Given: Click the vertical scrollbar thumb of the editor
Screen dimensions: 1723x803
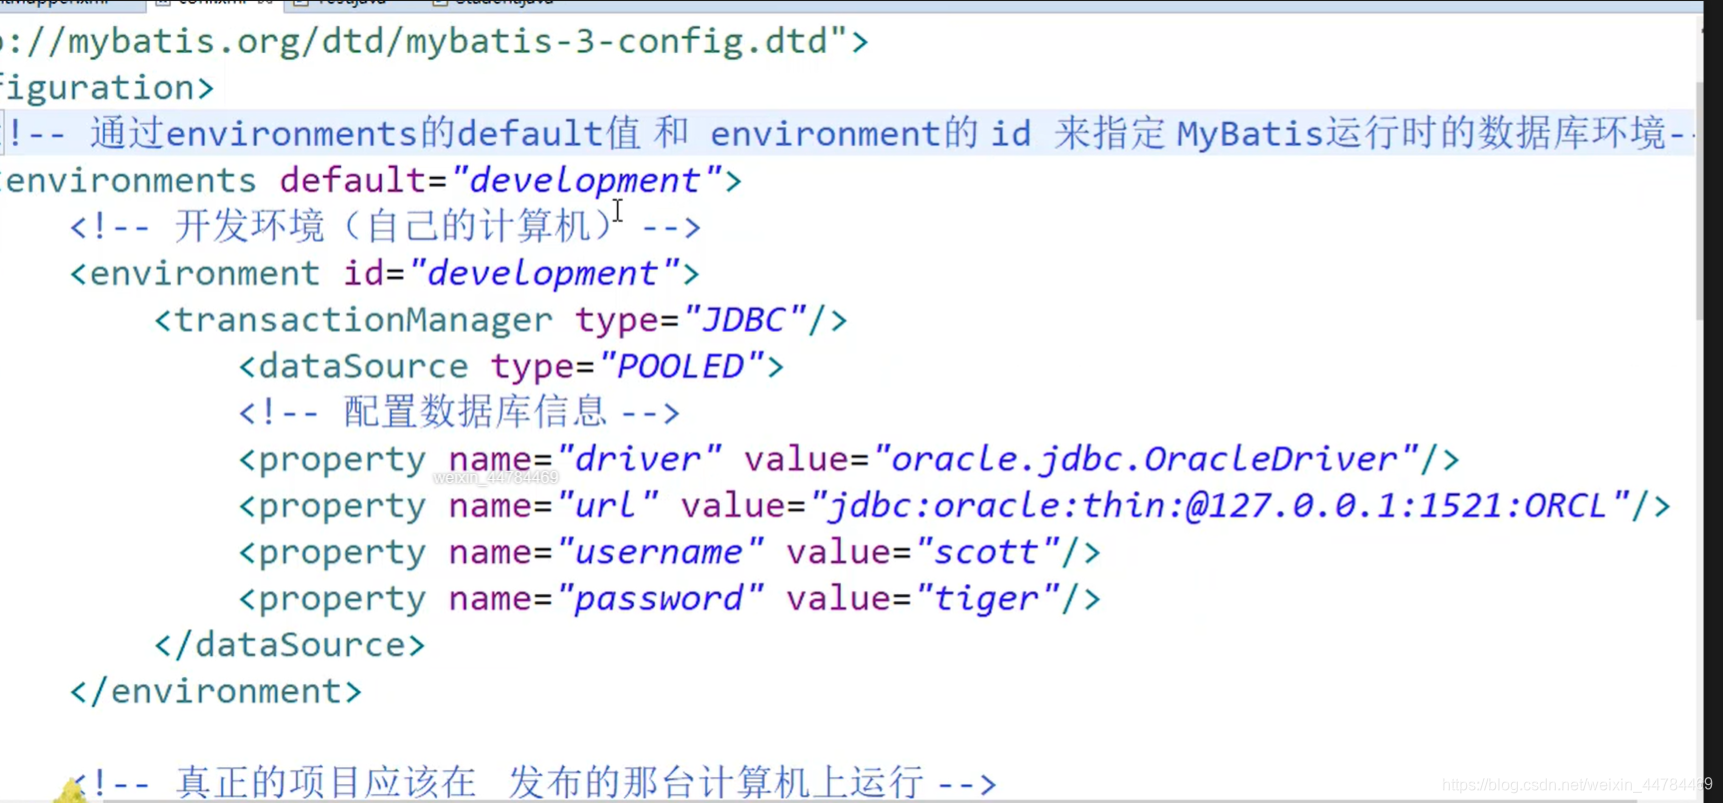Looking at the screenshot, I should [x=1699, y=201].
